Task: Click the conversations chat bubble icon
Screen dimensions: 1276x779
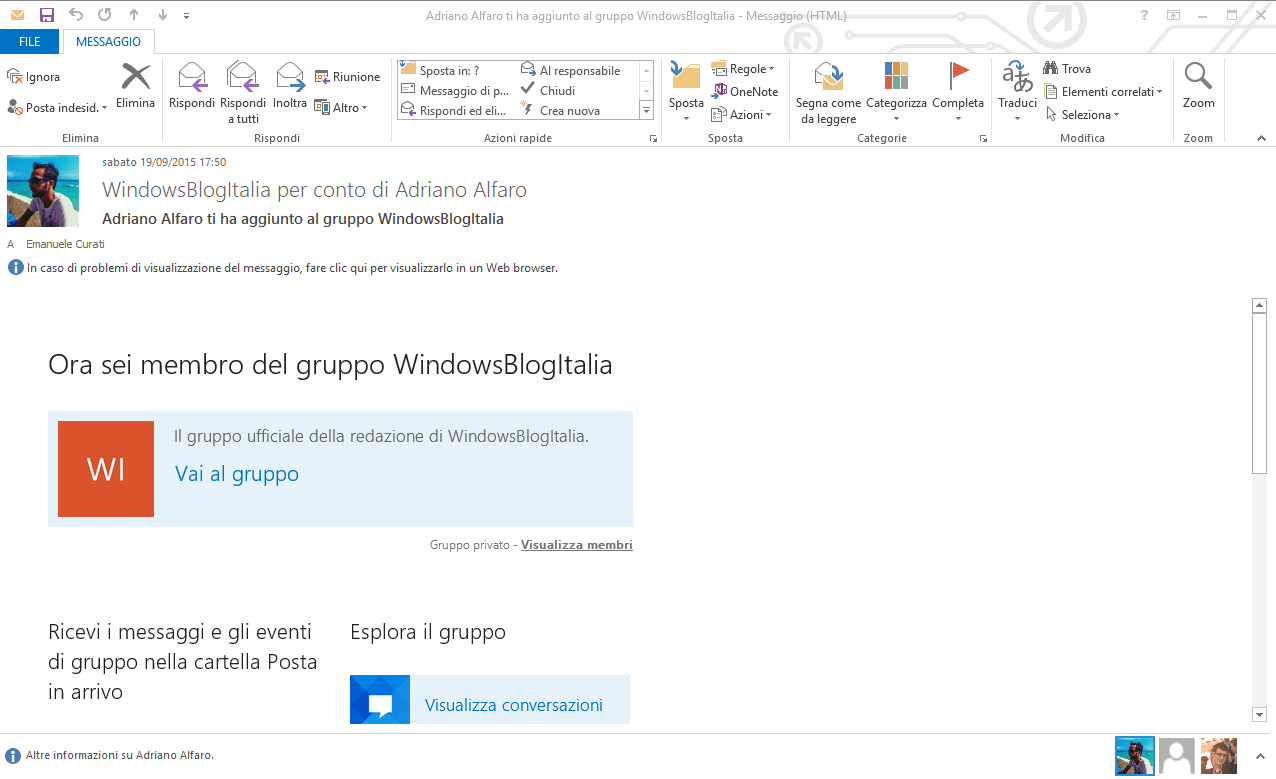Action: click(x=380, y=700)
